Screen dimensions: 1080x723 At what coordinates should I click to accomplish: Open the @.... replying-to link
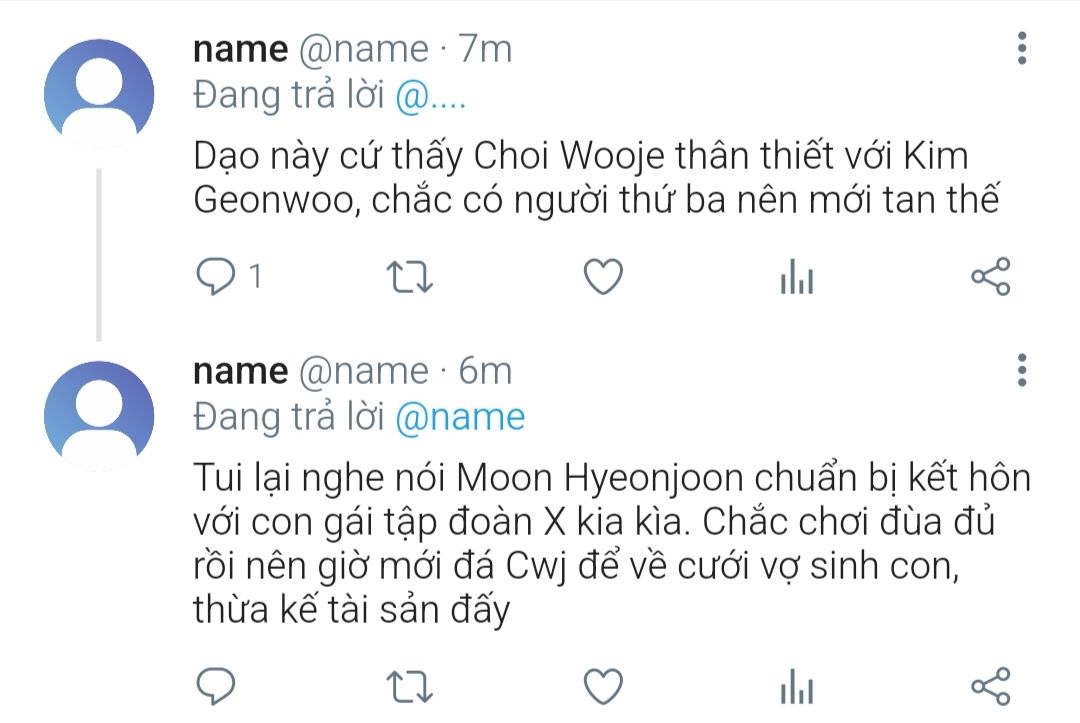[431, 95]
